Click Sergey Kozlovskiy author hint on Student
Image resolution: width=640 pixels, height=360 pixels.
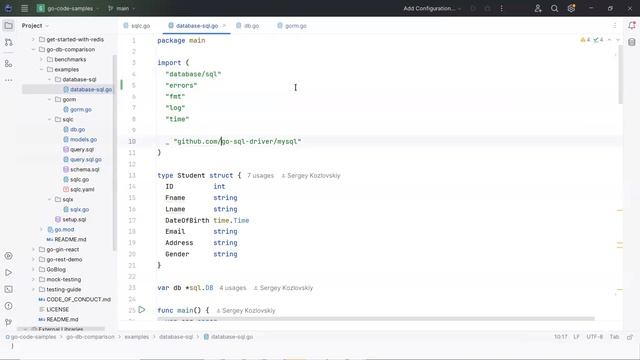[x=311, y=176]
